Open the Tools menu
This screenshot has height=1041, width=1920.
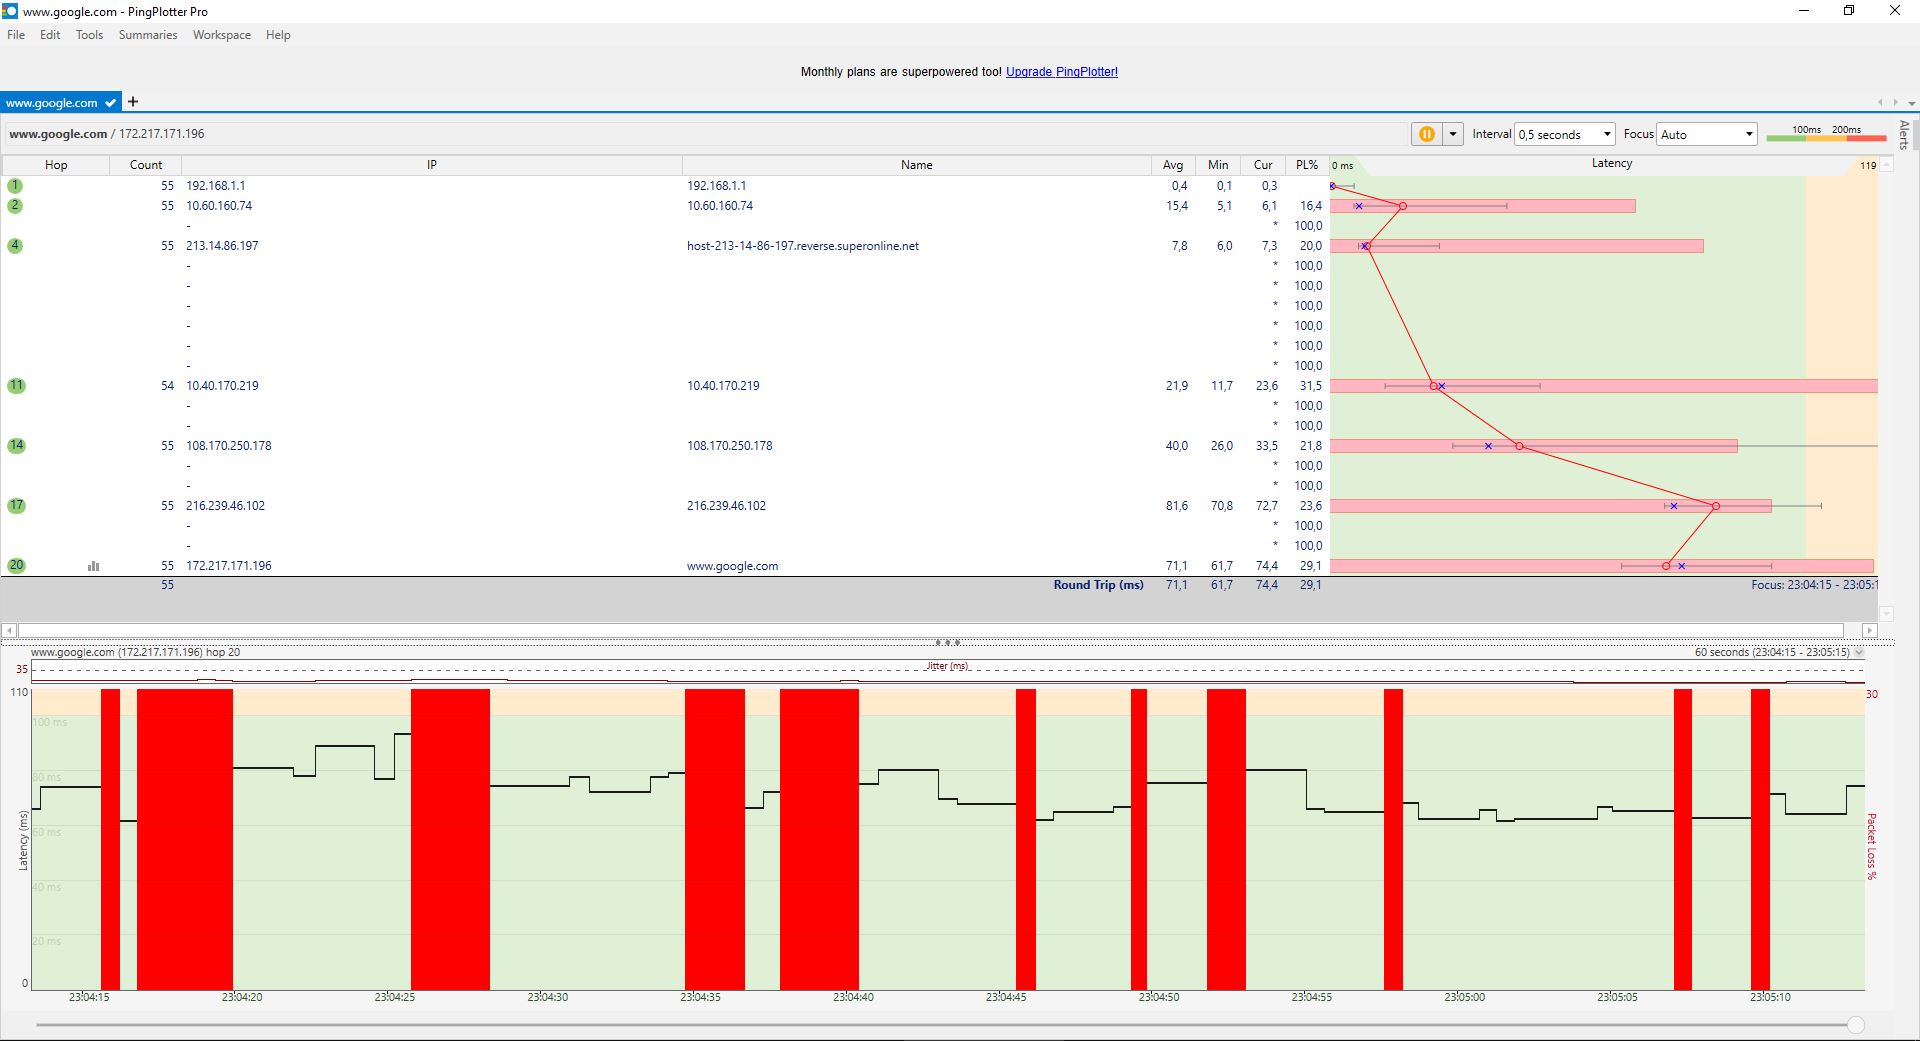click(89, 35)
